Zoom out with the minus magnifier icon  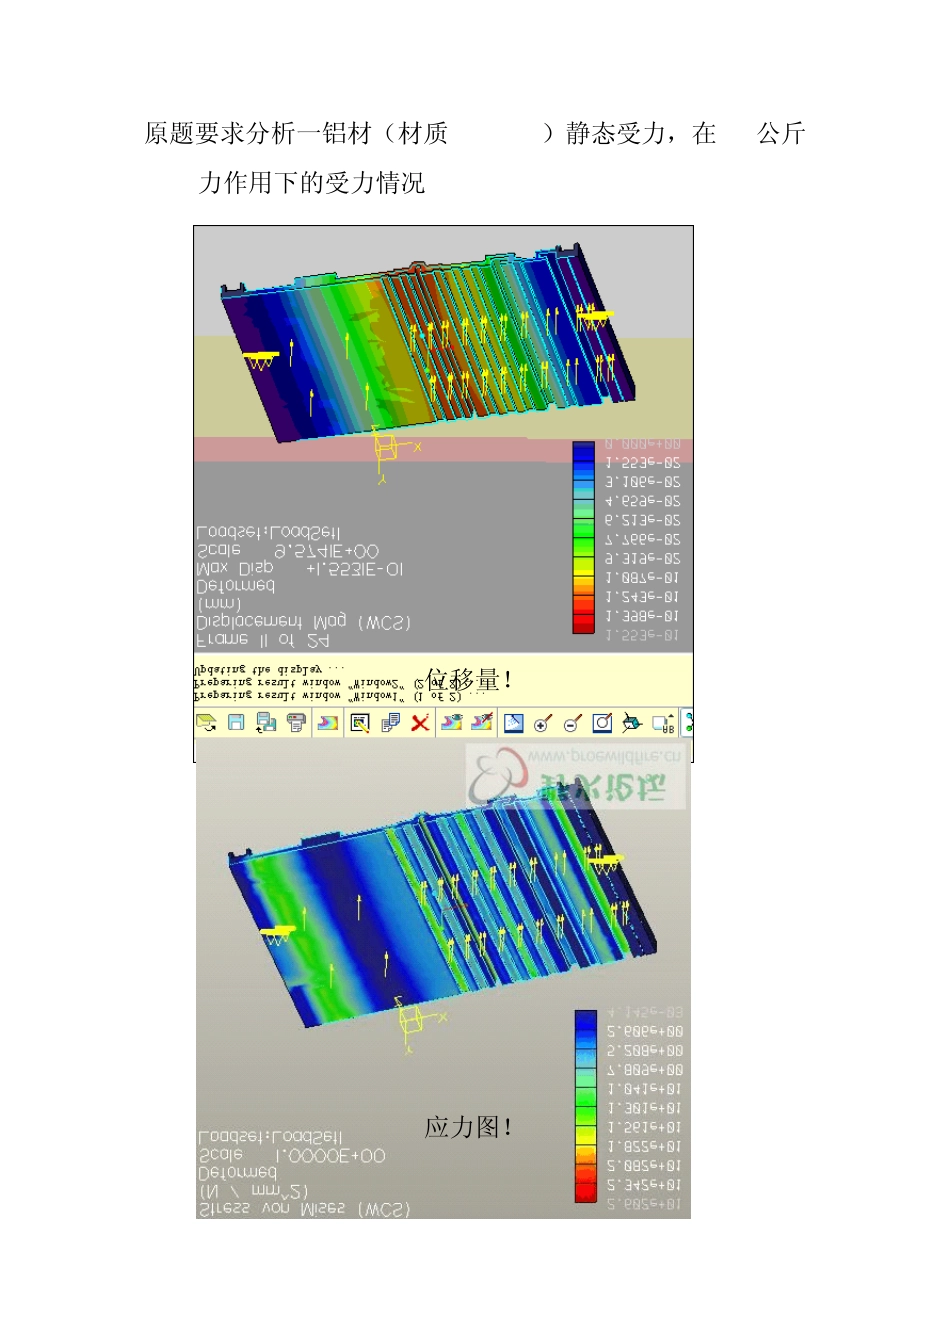click(x=572, y=722)
